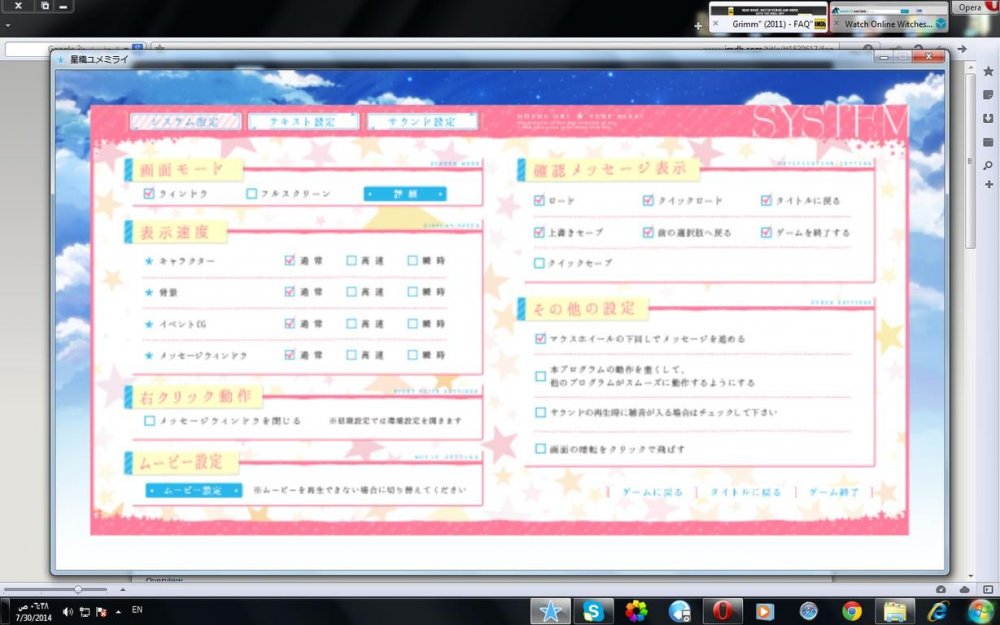
Task: Uncheck the クイックロード confirmation checkbox
Action: [648, 201]
